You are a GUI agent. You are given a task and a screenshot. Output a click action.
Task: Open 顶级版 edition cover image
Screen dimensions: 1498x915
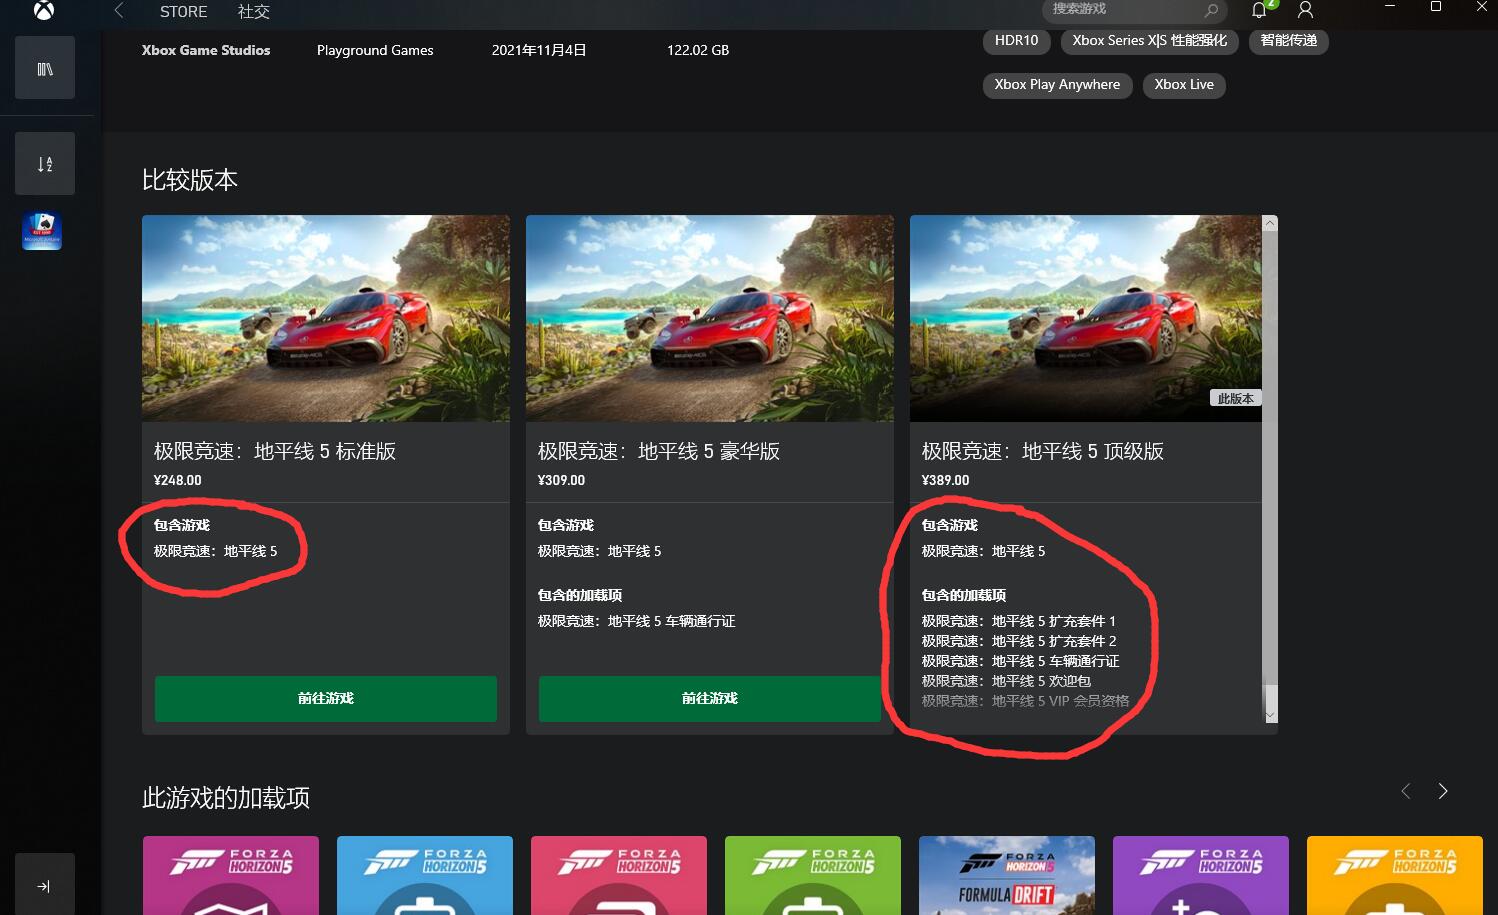1086,318
